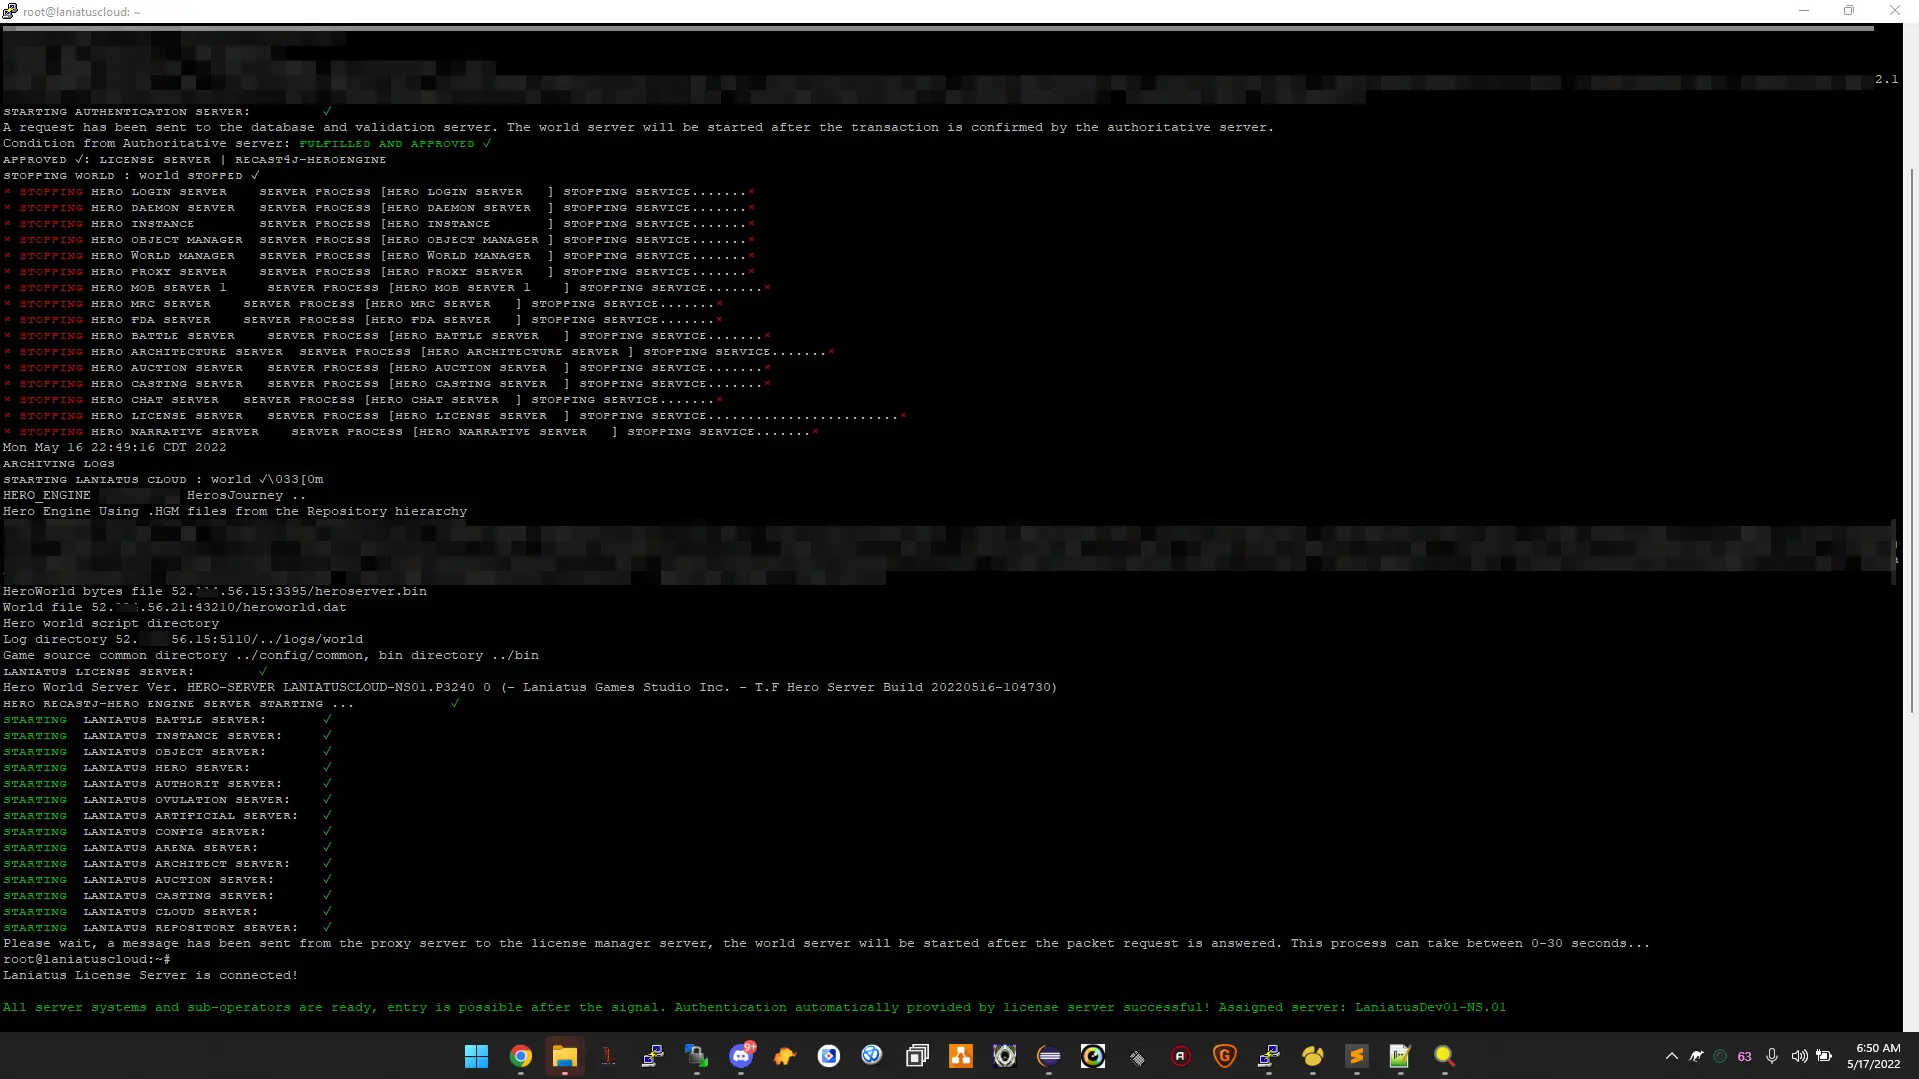
Task: Open File Explorer from the taskbar
Action: tap(564, 1056)
